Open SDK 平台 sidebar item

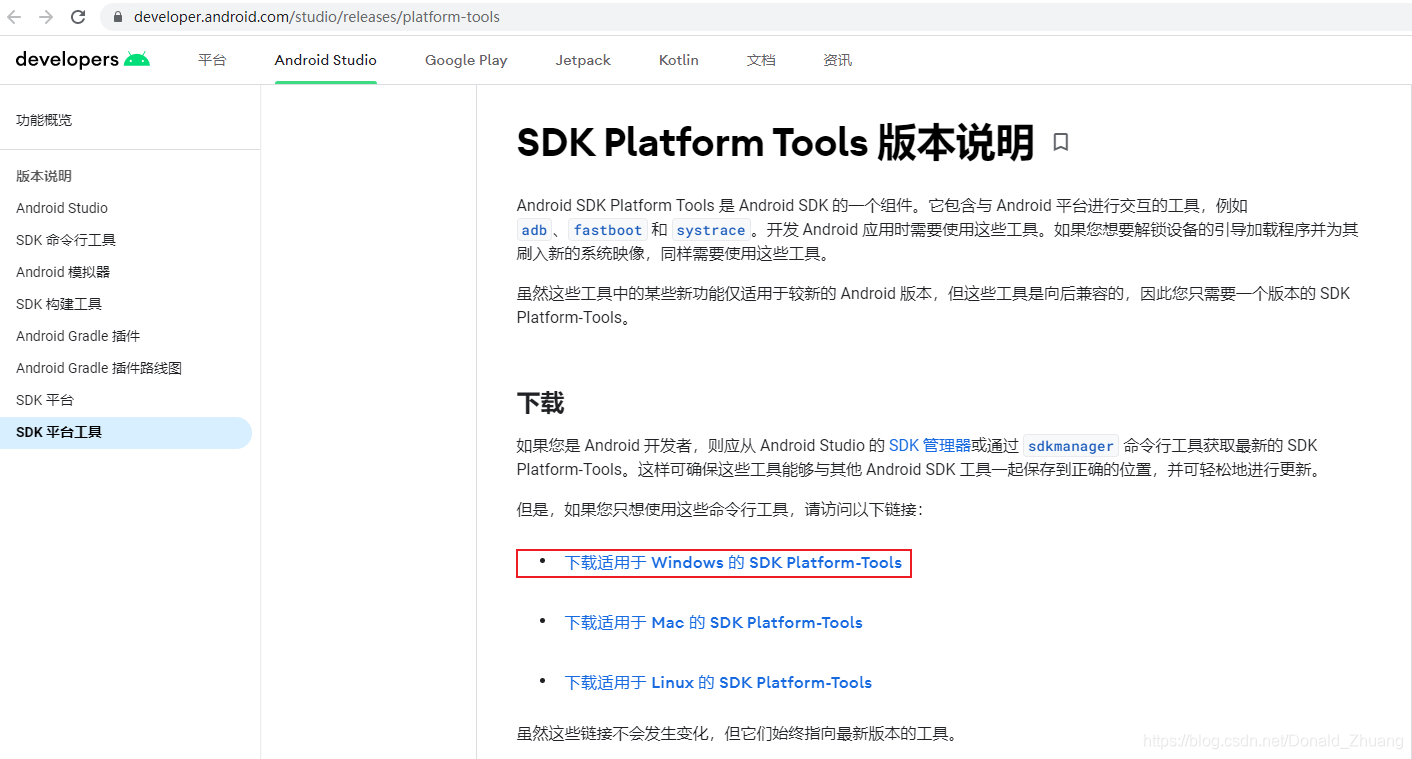pyautogui.click(x=45, y=400)
